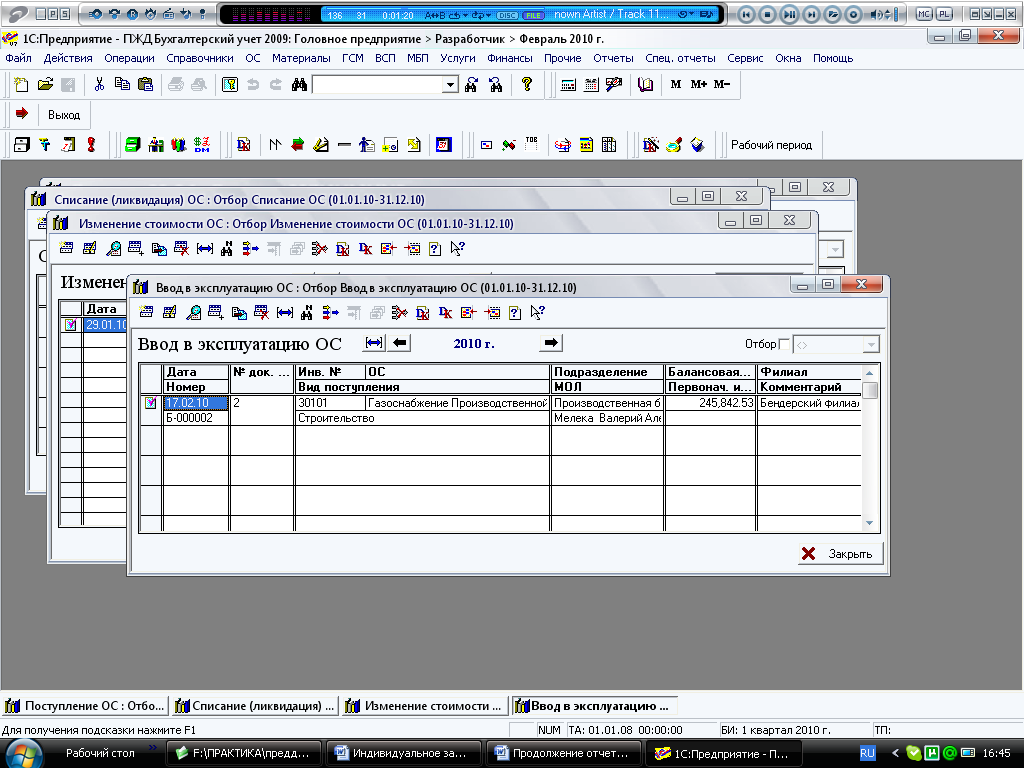The image size is (1024, 768).
Task: Click the Строительство cell
Action: (x=422, y=418)
